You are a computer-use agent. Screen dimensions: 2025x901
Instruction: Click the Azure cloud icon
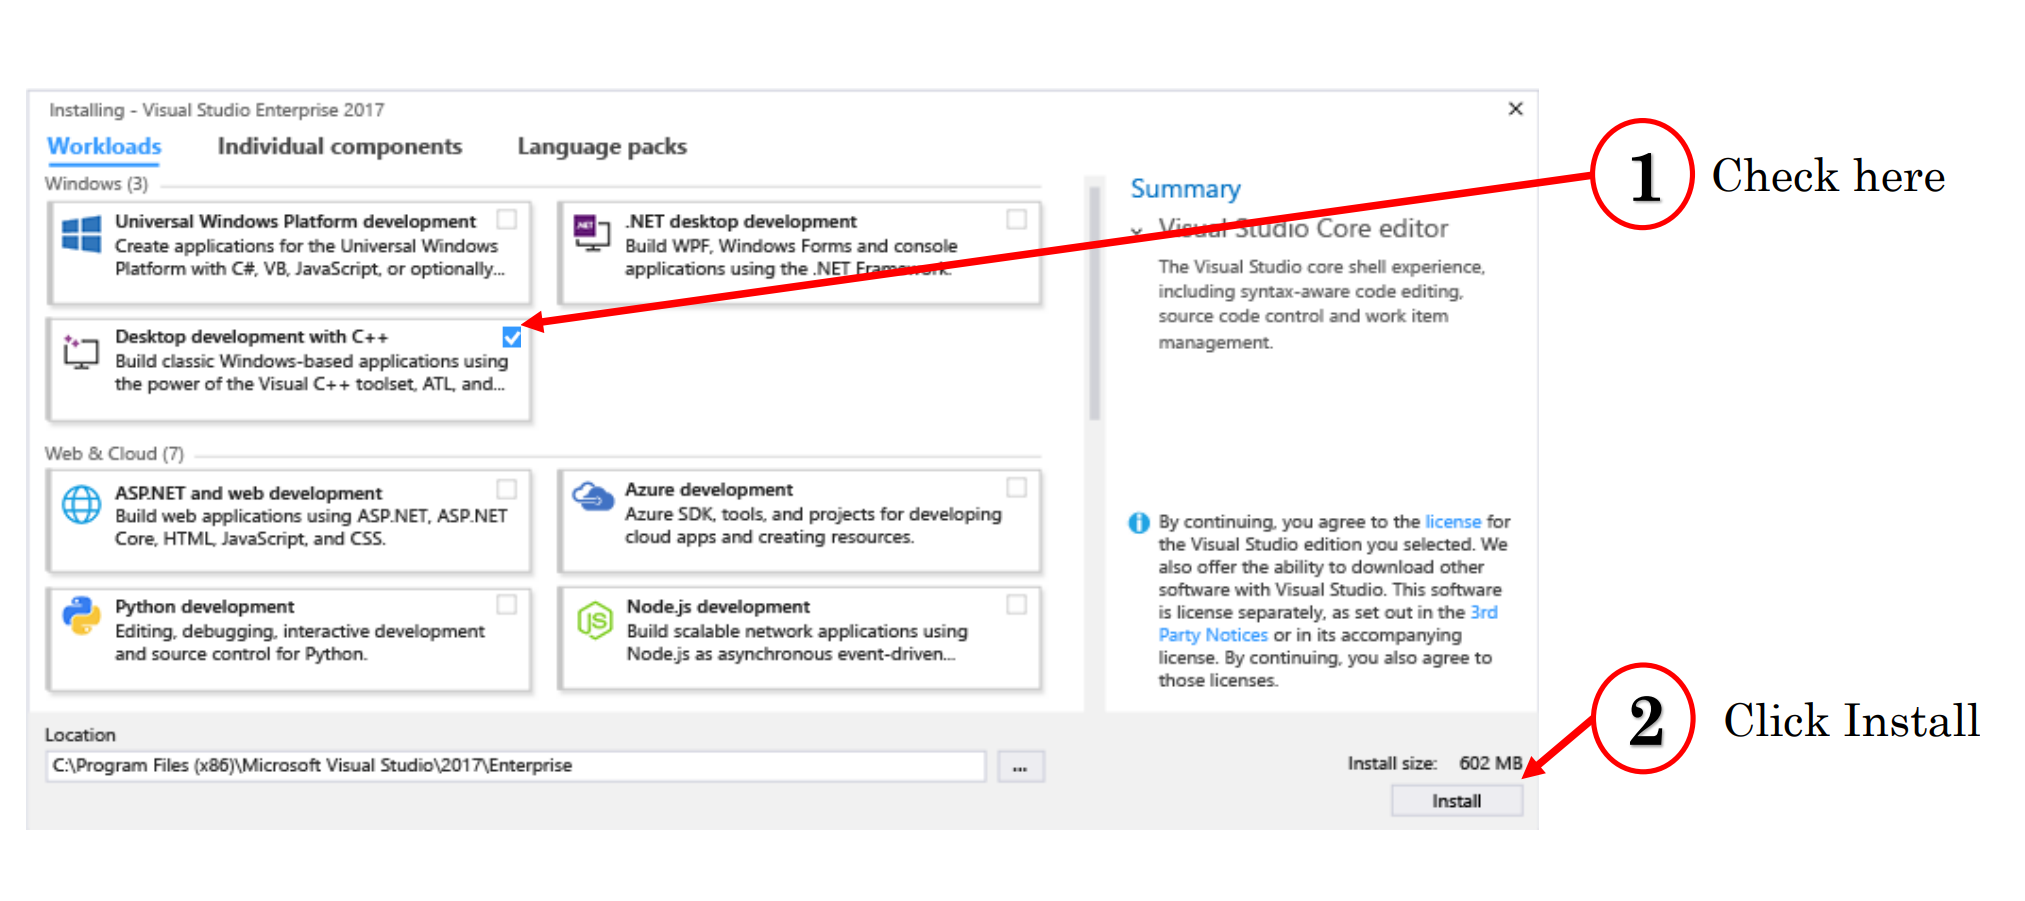click(x=592, y=497)
